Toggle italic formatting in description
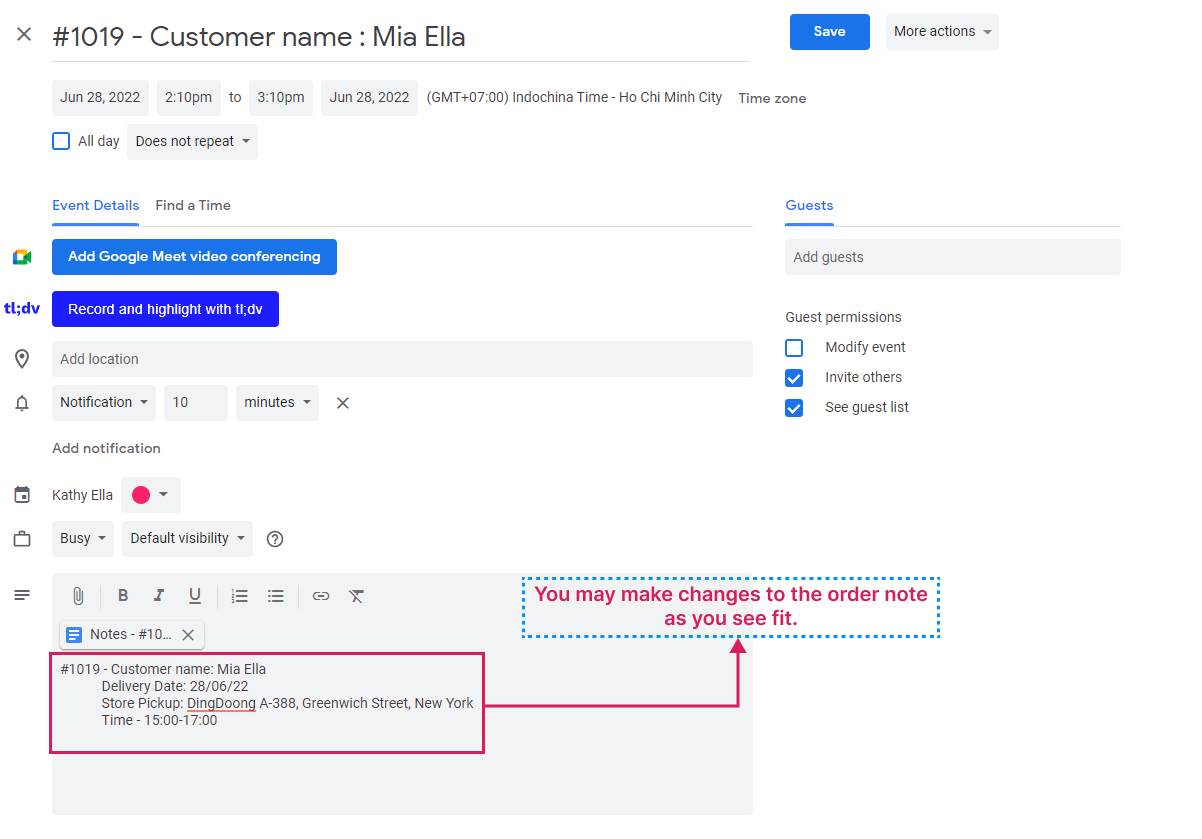Screen dimensions: 1202x839 (x=158, y=596)
